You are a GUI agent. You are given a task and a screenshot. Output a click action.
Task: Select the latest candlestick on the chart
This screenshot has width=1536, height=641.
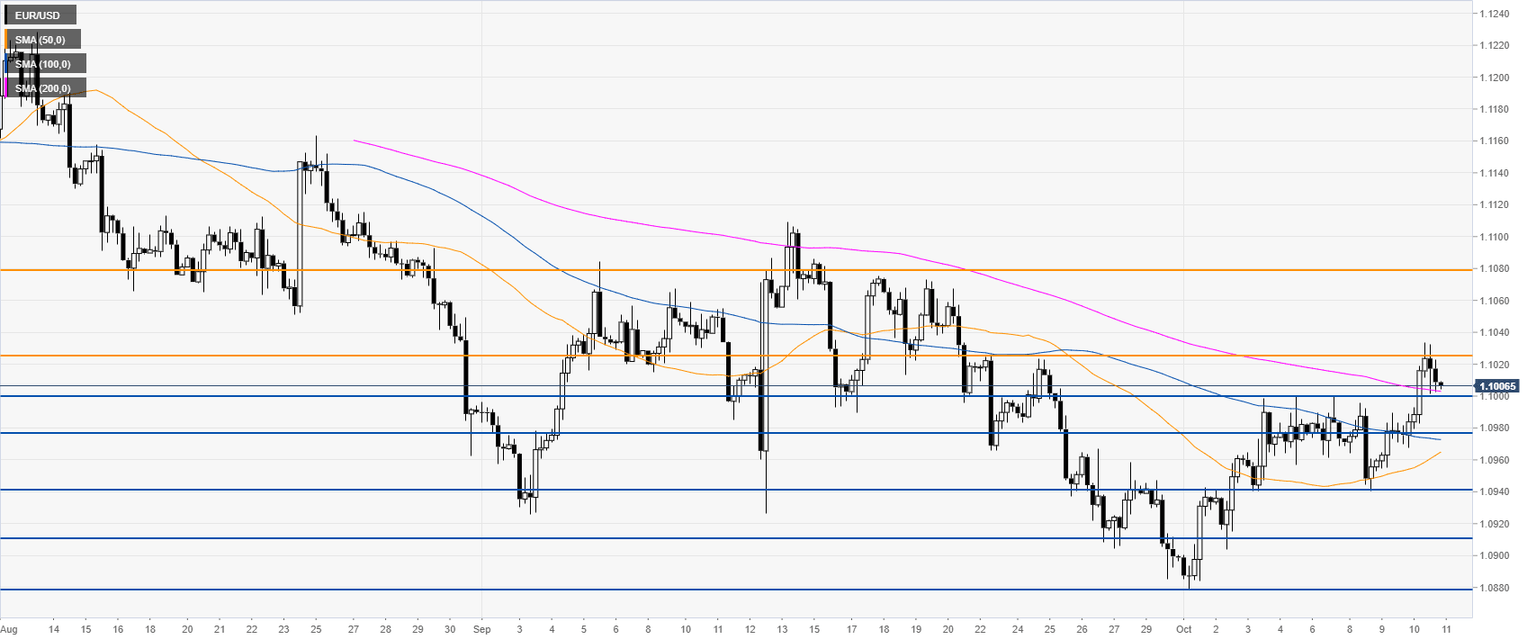(x=1440, y=384)
